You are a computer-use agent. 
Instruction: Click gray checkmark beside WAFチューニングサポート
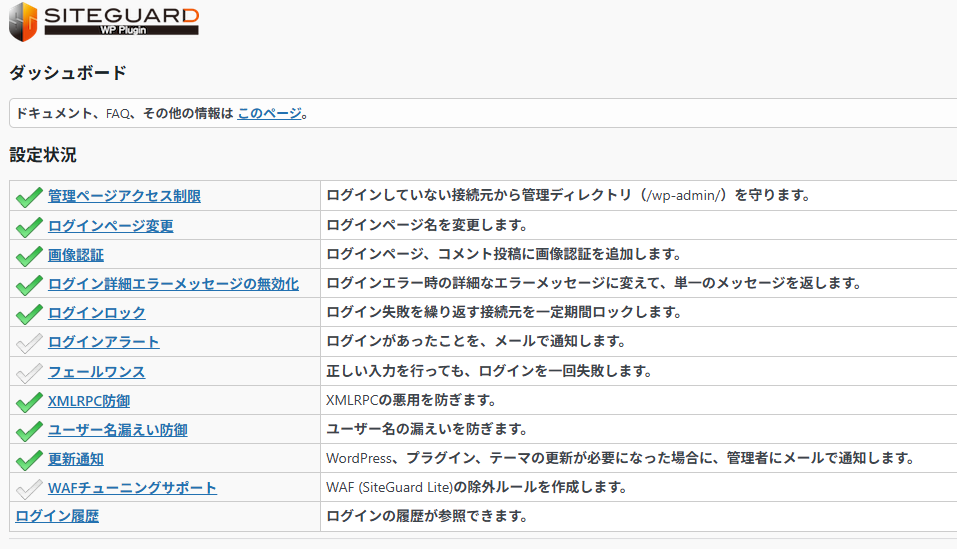(29, 488)
